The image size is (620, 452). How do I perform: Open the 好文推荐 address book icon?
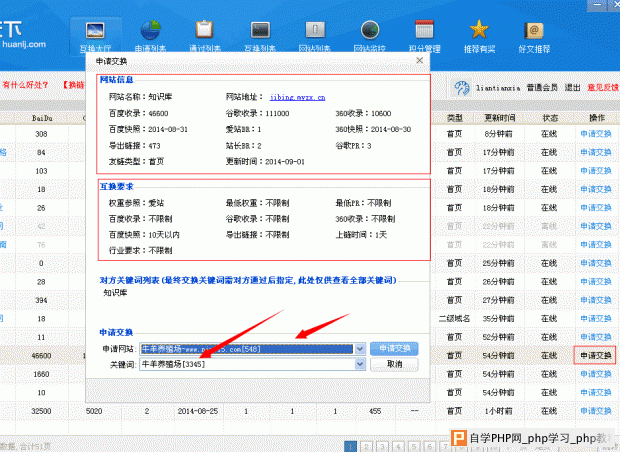coord(534,30)
